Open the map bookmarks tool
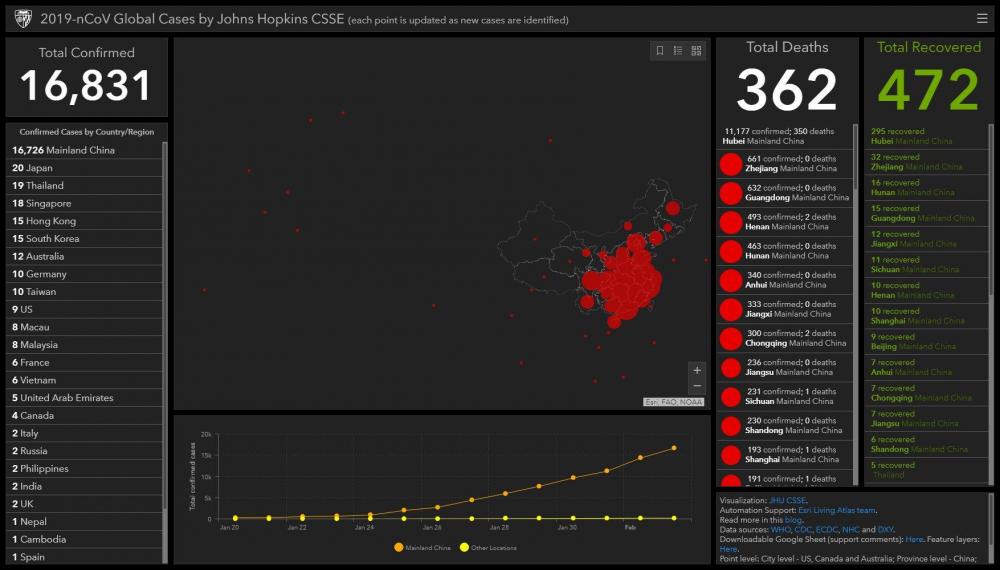Image resolution: width=1000 pixels, height=570 pixels. pos(659,51)
